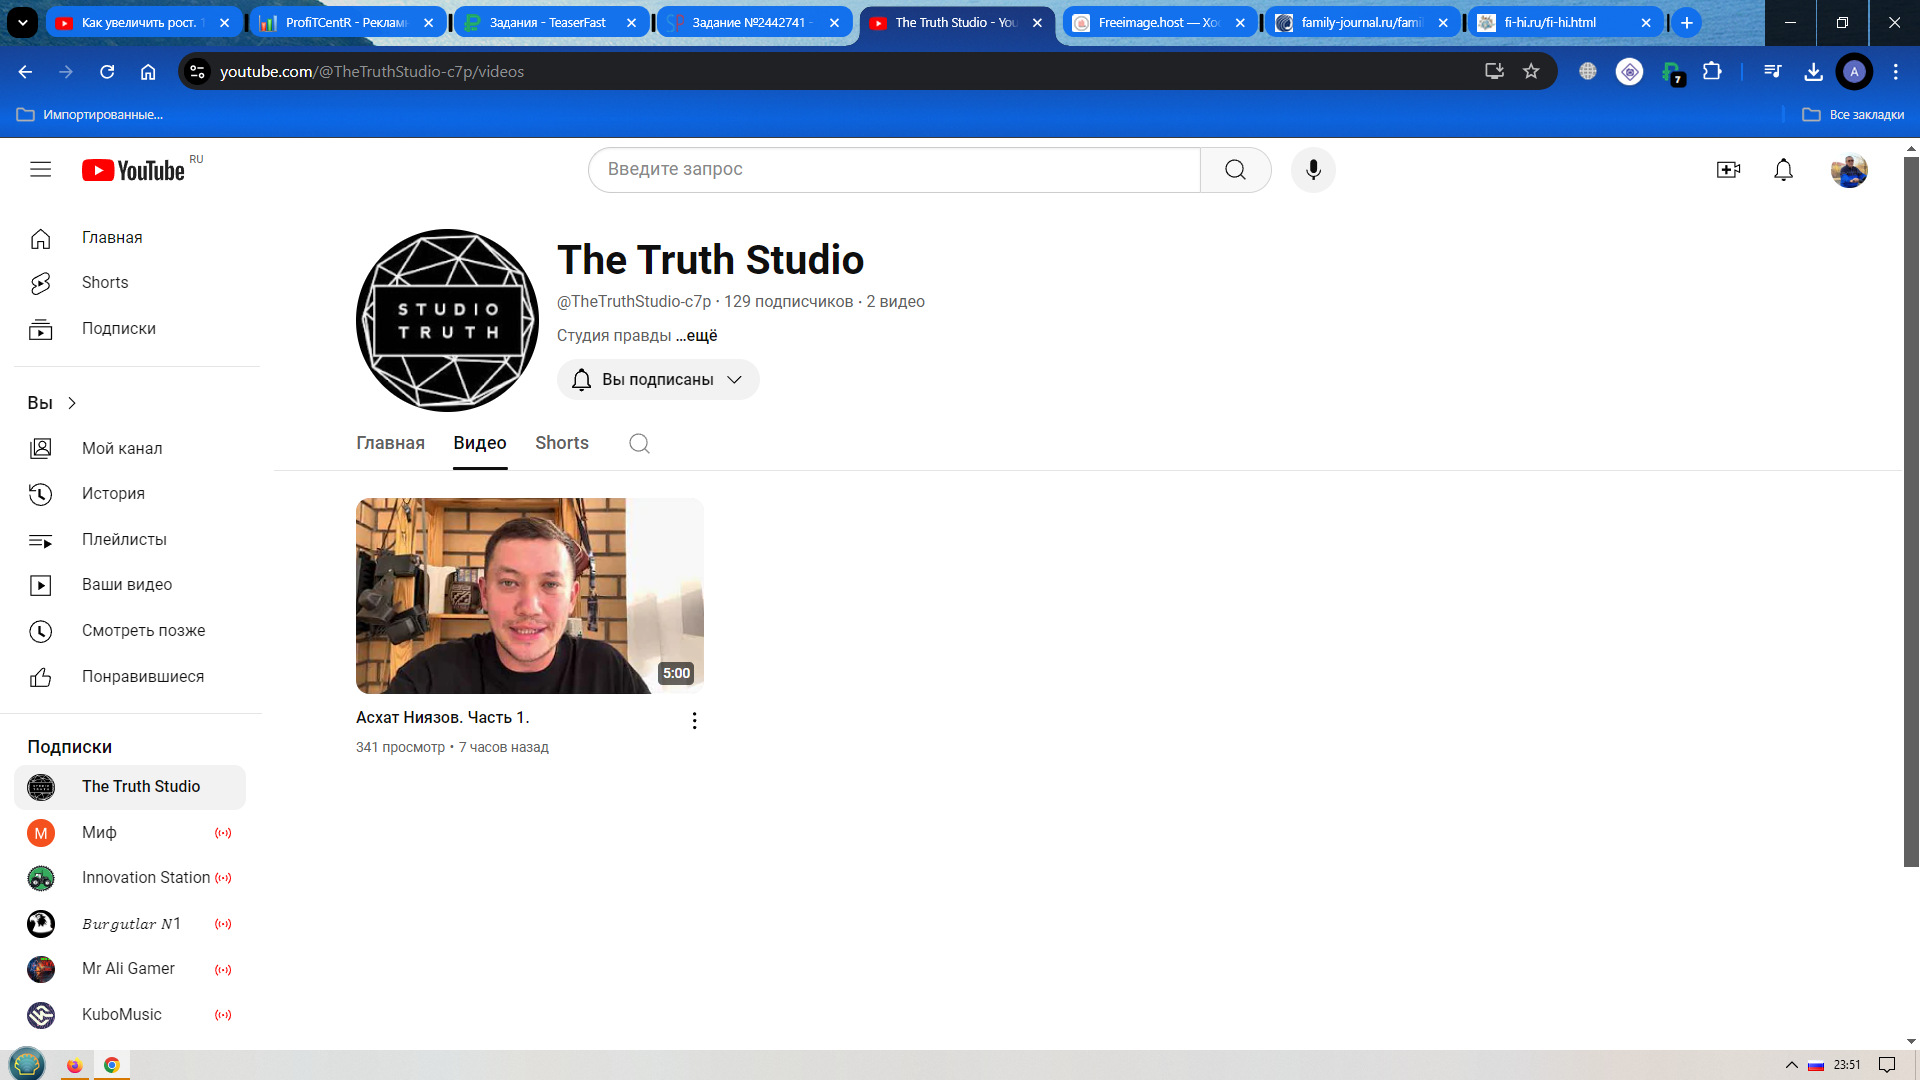1920x1080 pixels.
Task: Click the page vertical scrollbar
Action: click(1911, 510)
